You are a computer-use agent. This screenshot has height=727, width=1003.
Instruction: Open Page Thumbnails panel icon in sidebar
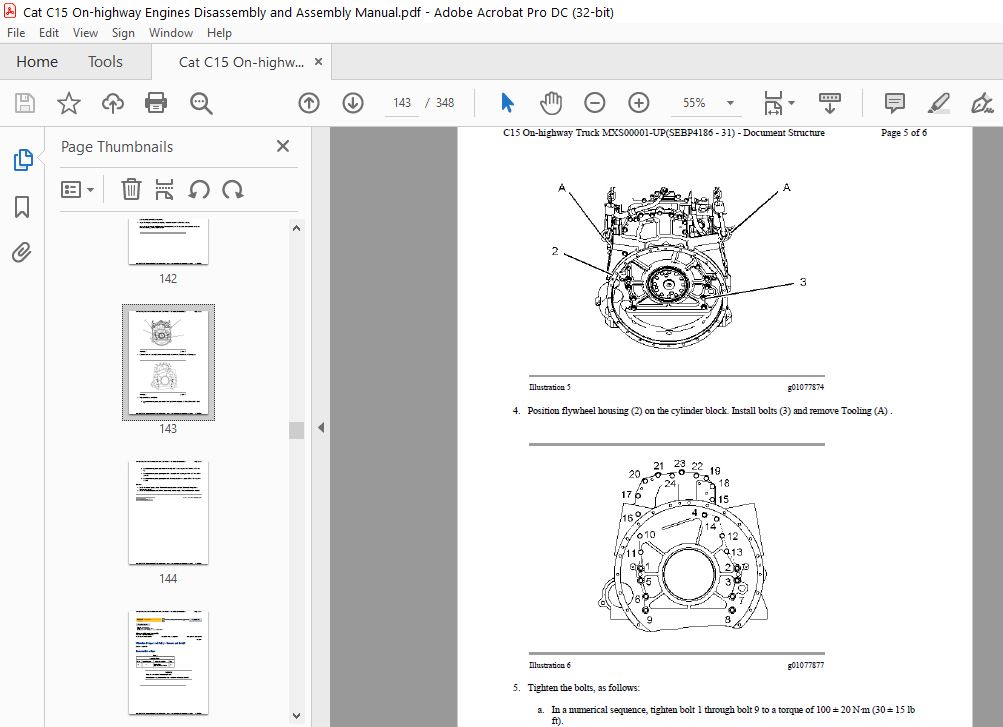click(x=22, y=160)
